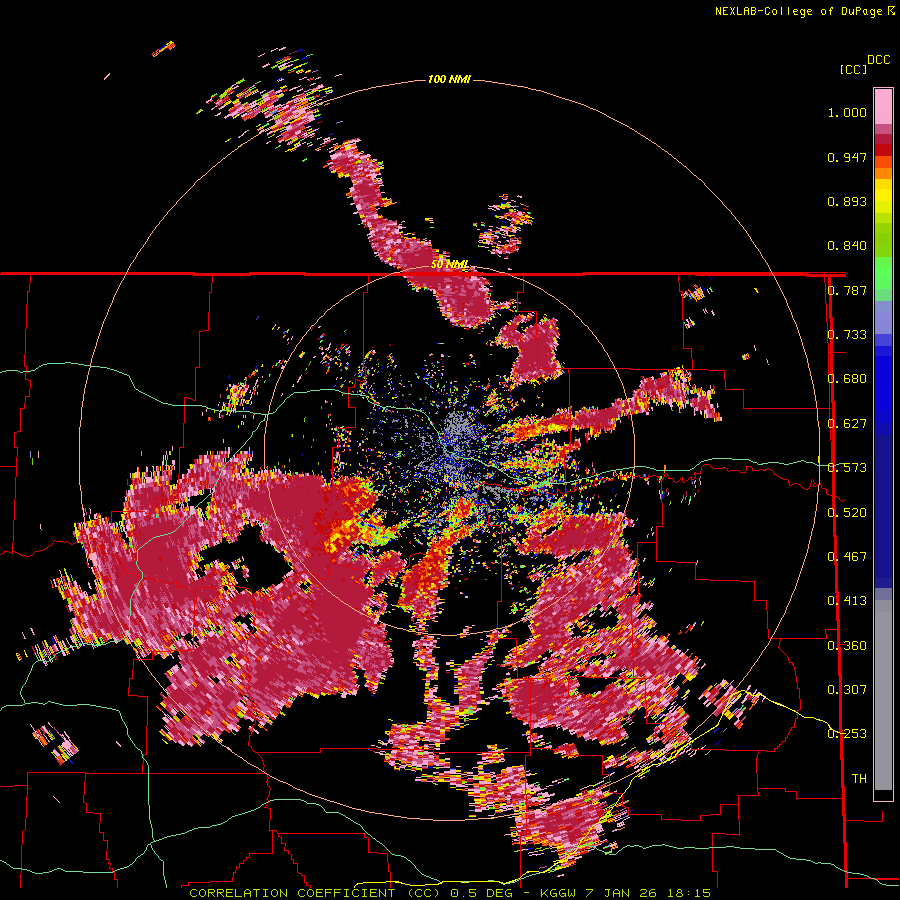This screenshot has height=900, width=900.
Task: Select the 0.893 legend value
Action: click(x=847, y=201)
